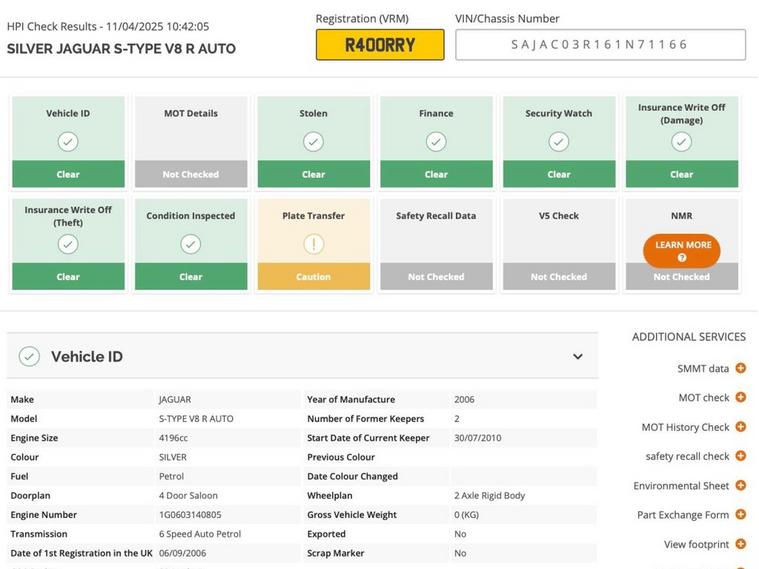Click plus icon next to Environmental Sheet

[x=741, y=485]
